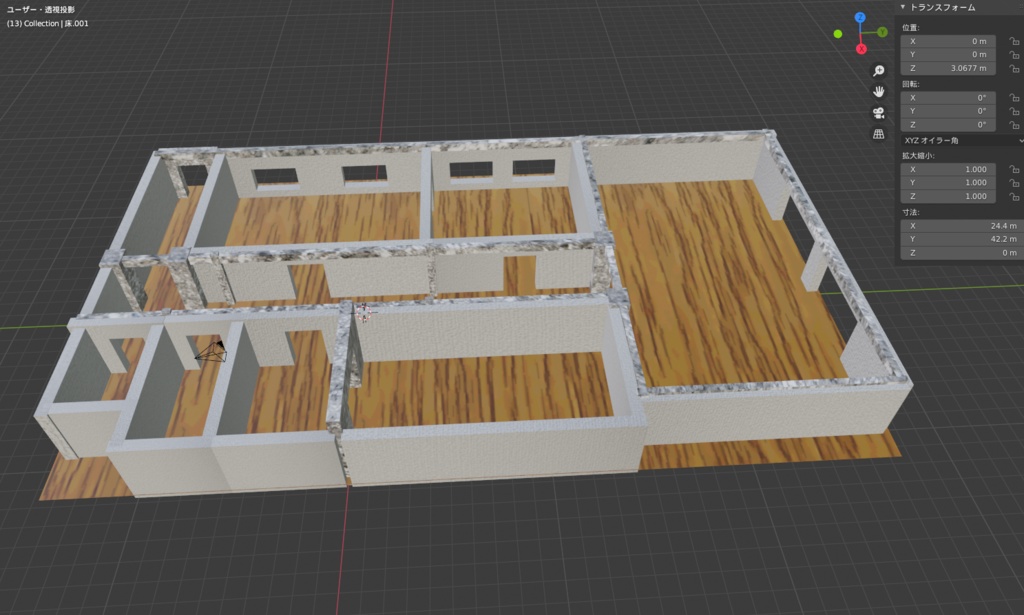Screen dimensions: 1024x615
Task: Click the blue Z axis on the navigation gizmo
Action: click(x=860, y=17)
